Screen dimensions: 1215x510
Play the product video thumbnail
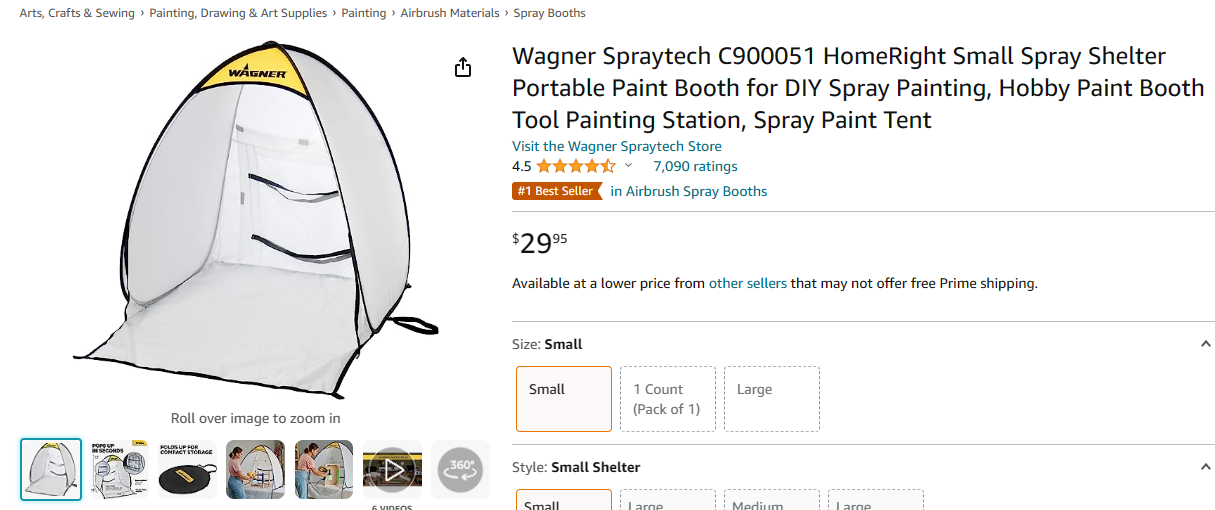(392, 469)
